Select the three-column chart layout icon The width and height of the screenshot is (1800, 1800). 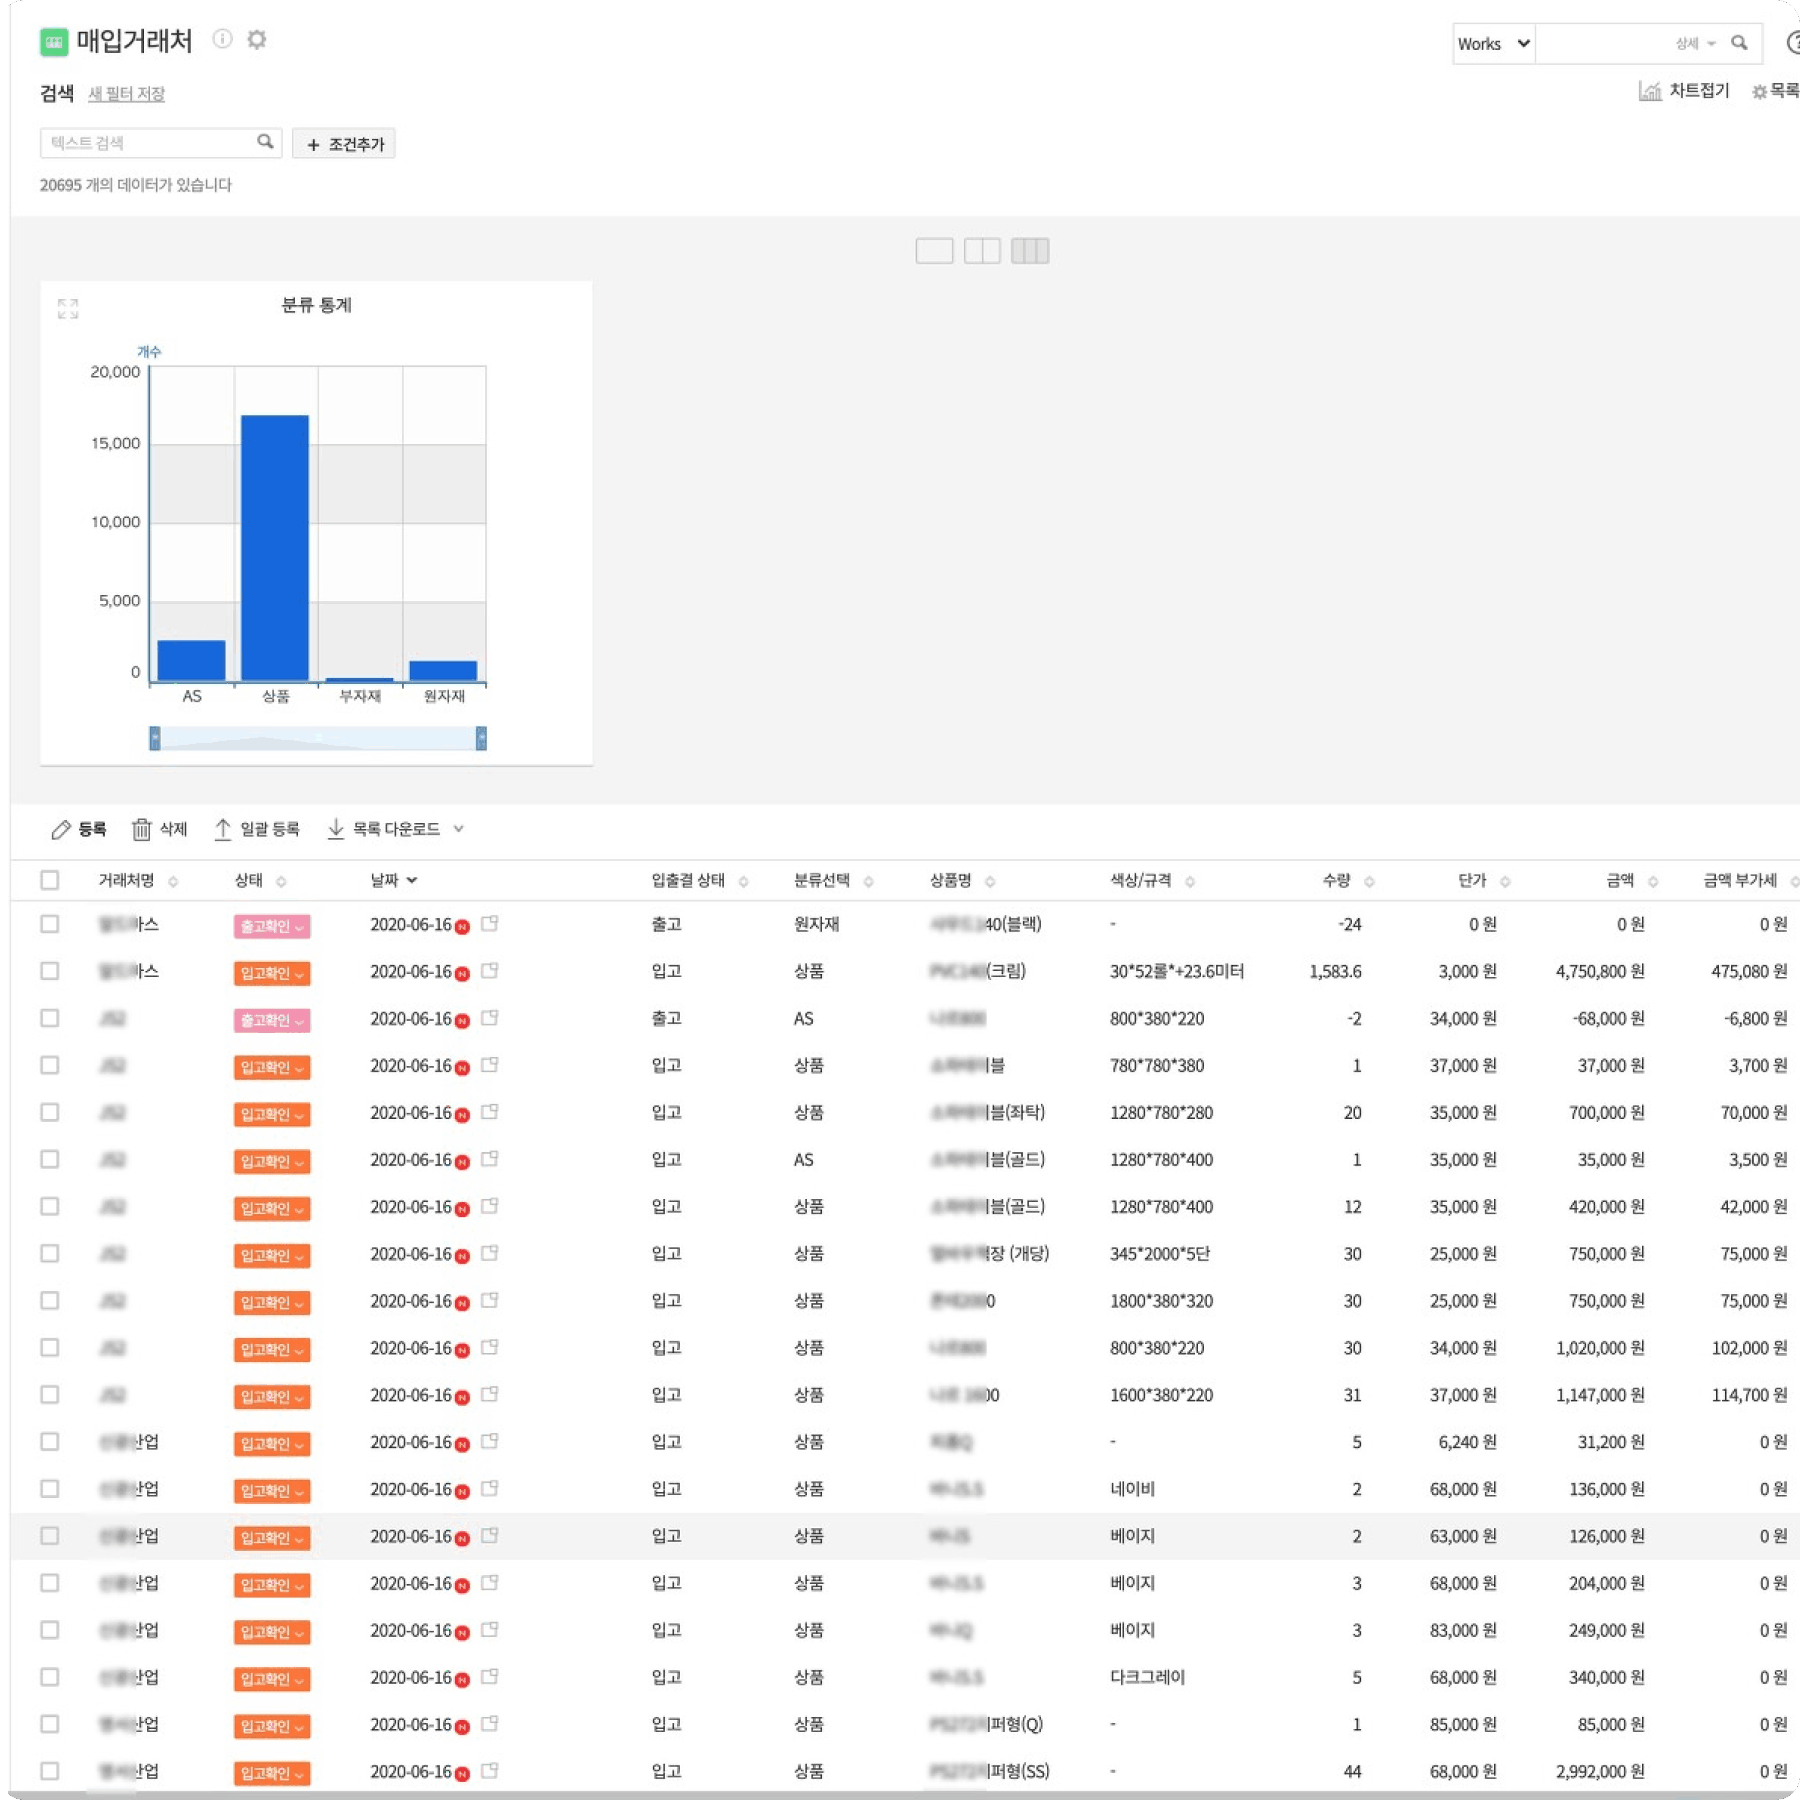click(1030, 251)
